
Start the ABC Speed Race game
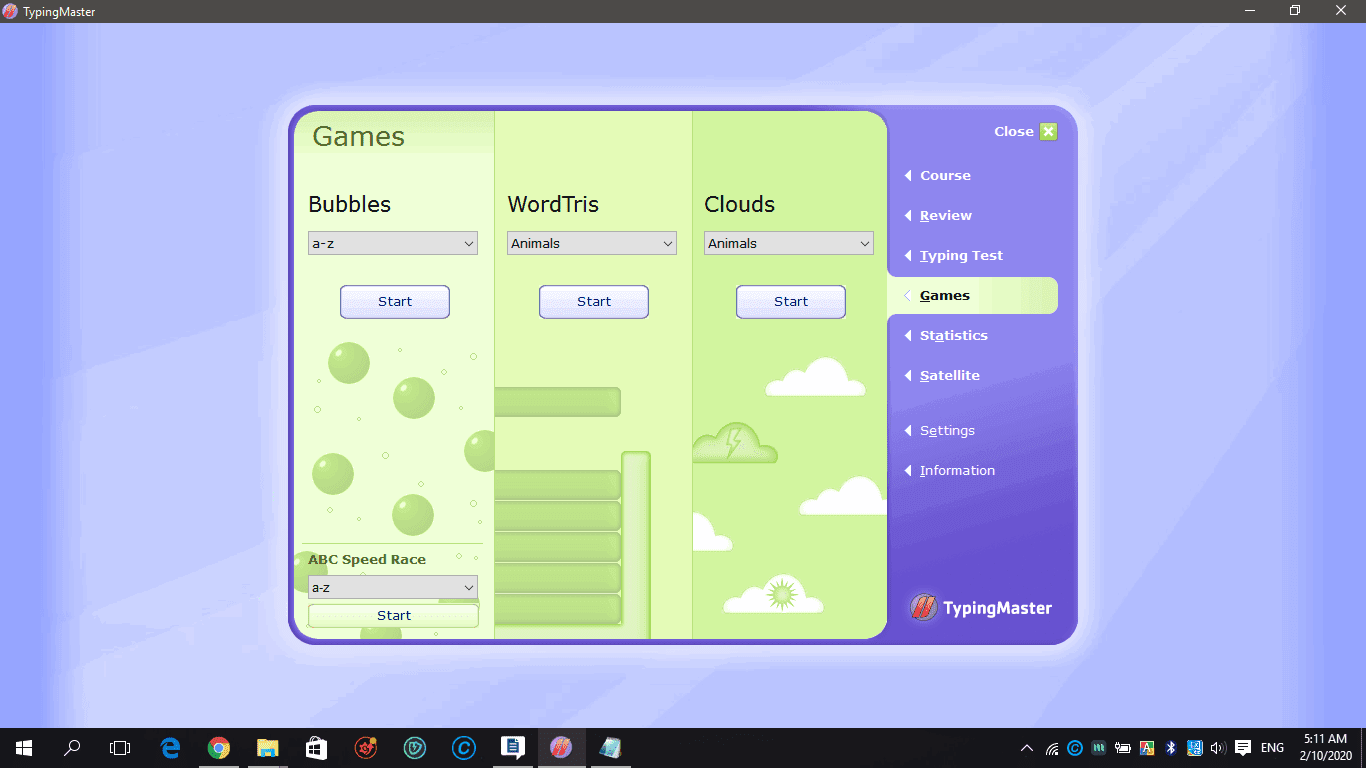tap(394, 615)
